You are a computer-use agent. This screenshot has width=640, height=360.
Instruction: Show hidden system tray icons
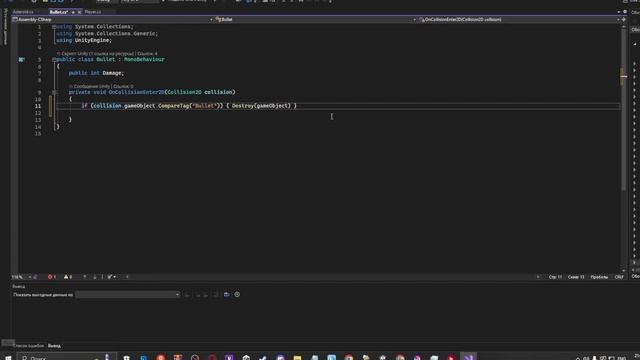tap(578, 358)
